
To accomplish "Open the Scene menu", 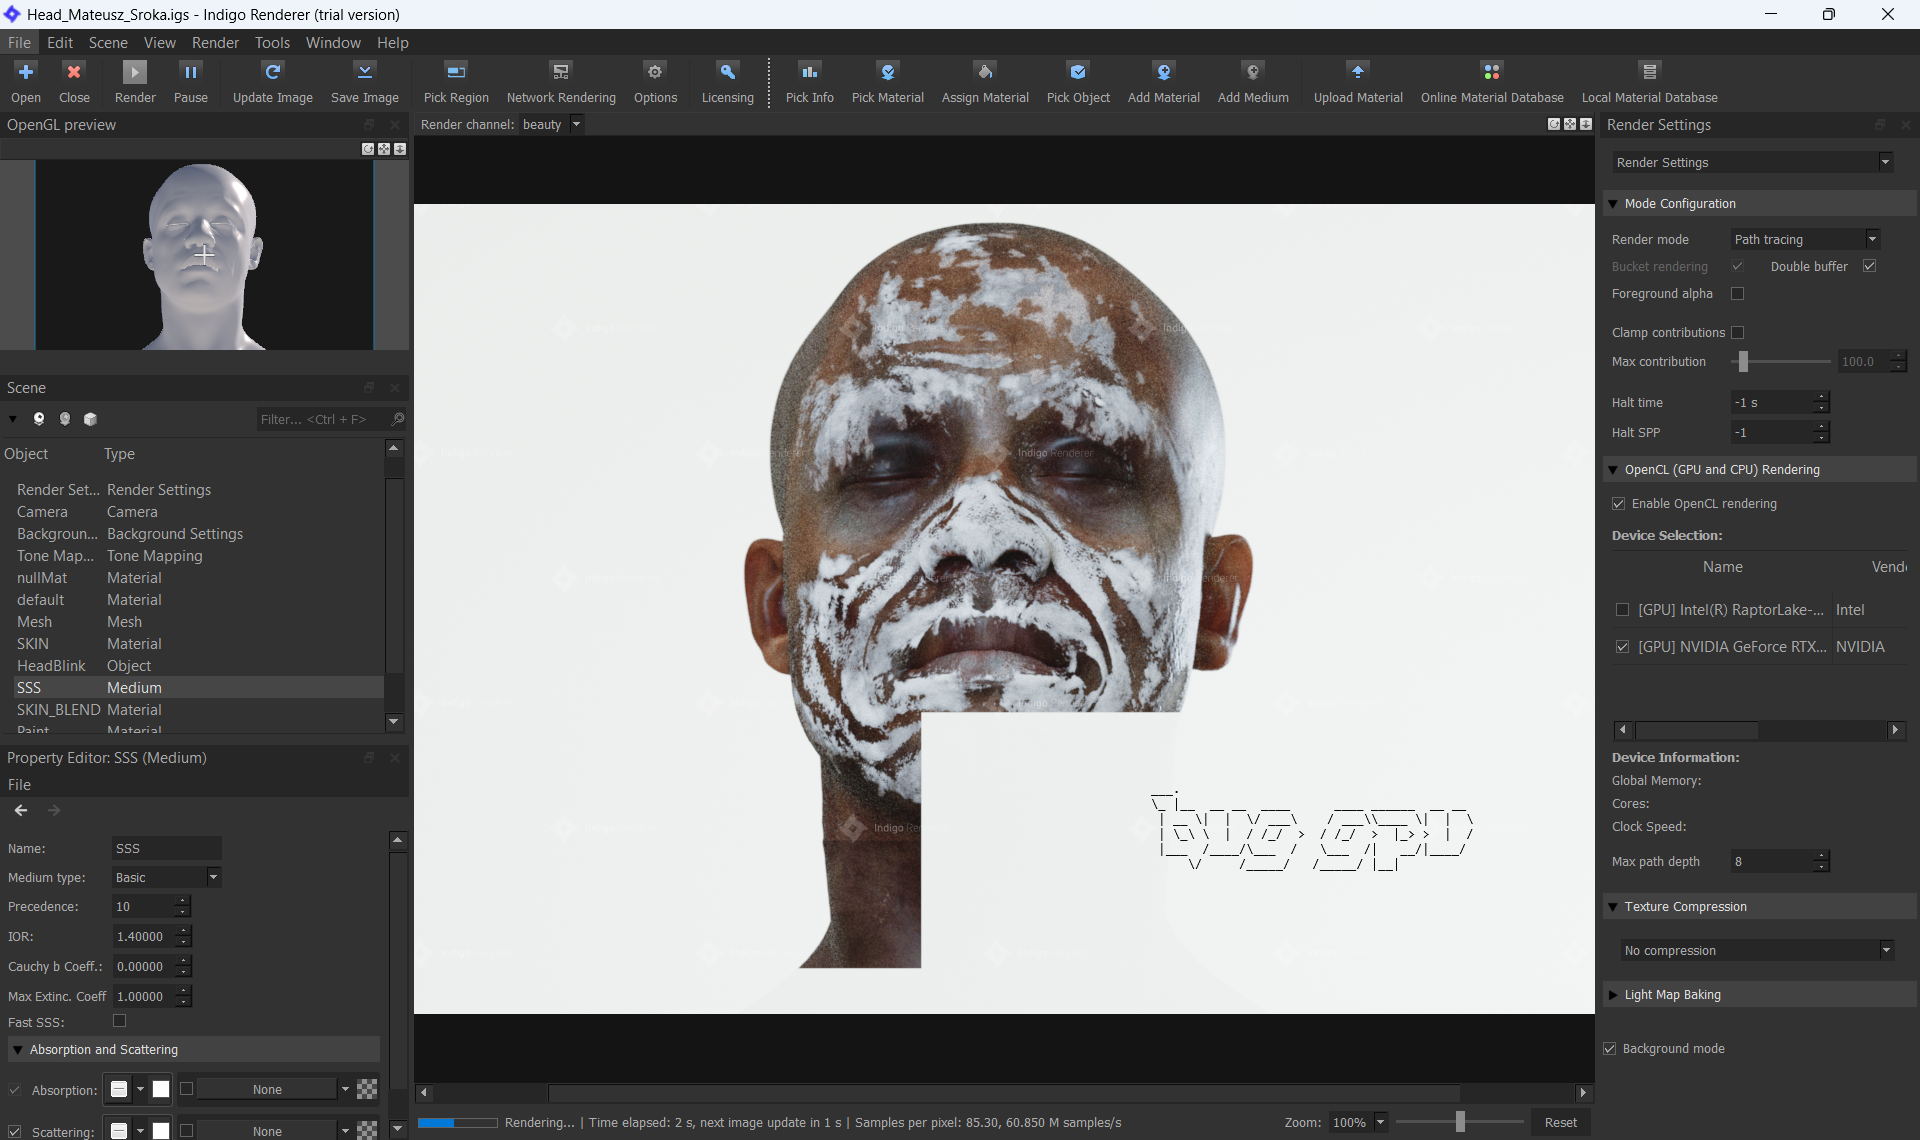I will click(x=108, y=43).
